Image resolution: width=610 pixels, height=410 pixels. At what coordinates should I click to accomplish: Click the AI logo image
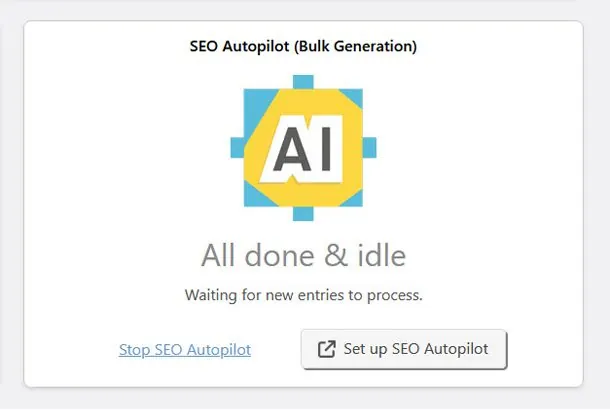(303, 148)
